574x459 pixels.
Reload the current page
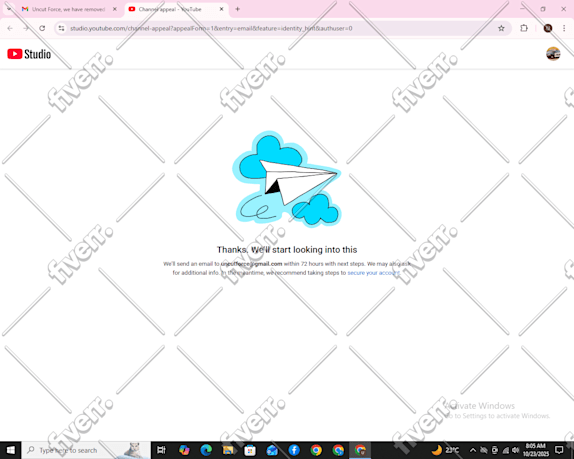(42, 28)
